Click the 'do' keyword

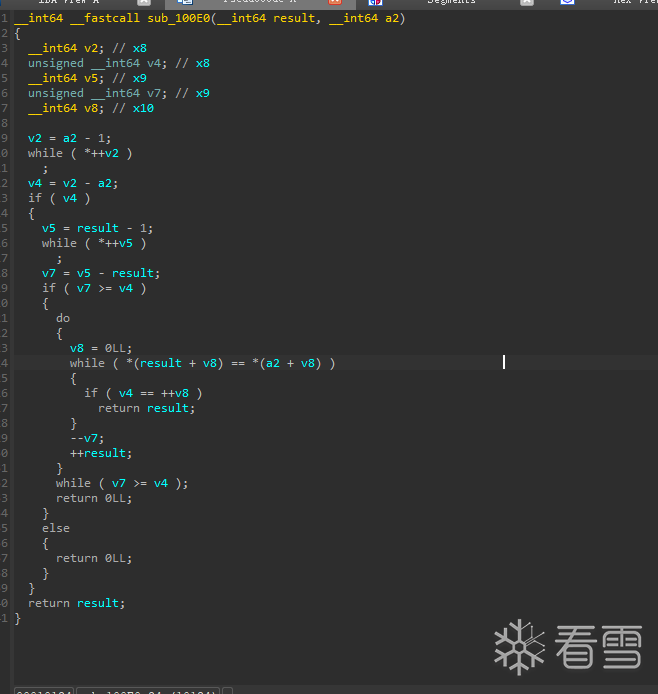point(63,318)
